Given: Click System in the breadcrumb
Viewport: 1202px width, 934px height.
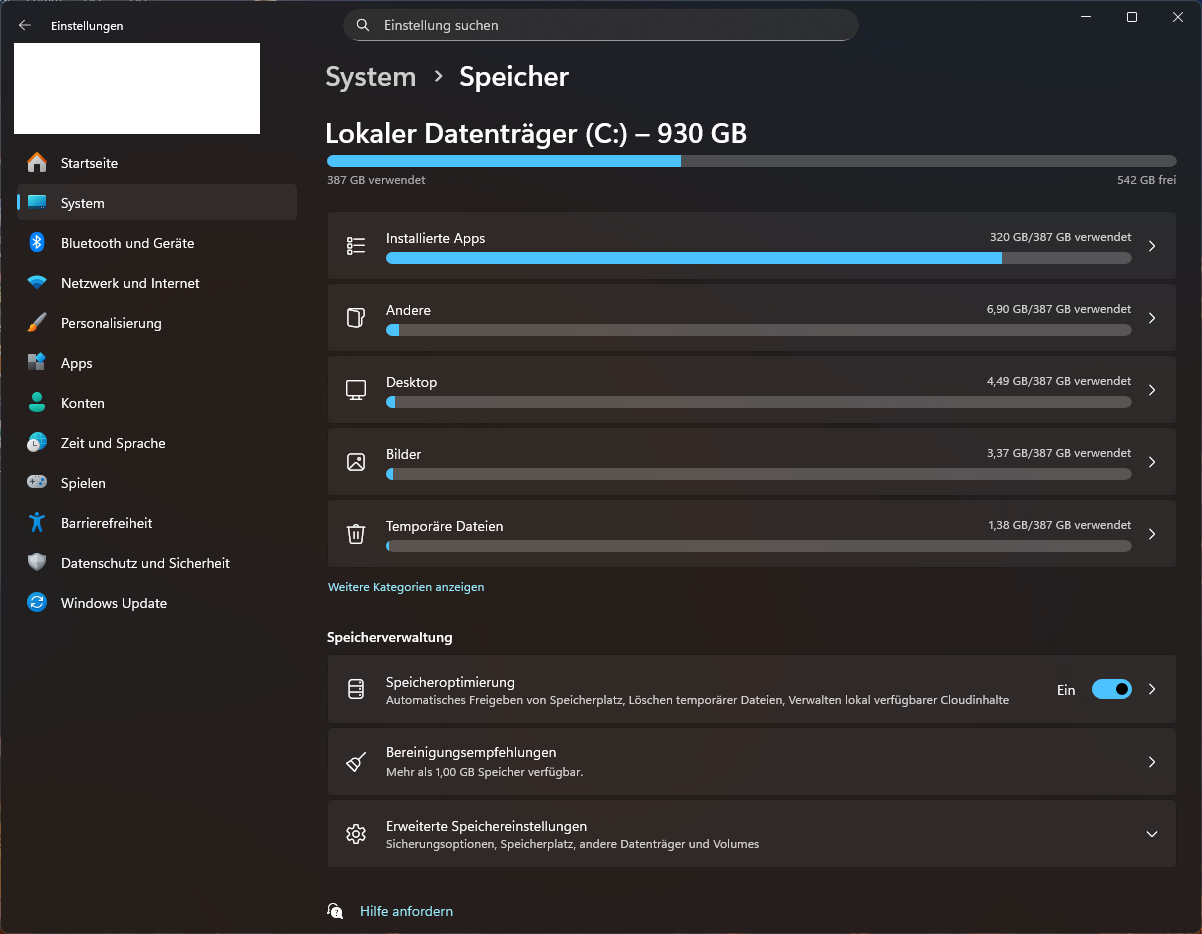Looking at the screenshot, I should (x=371, y=76).
